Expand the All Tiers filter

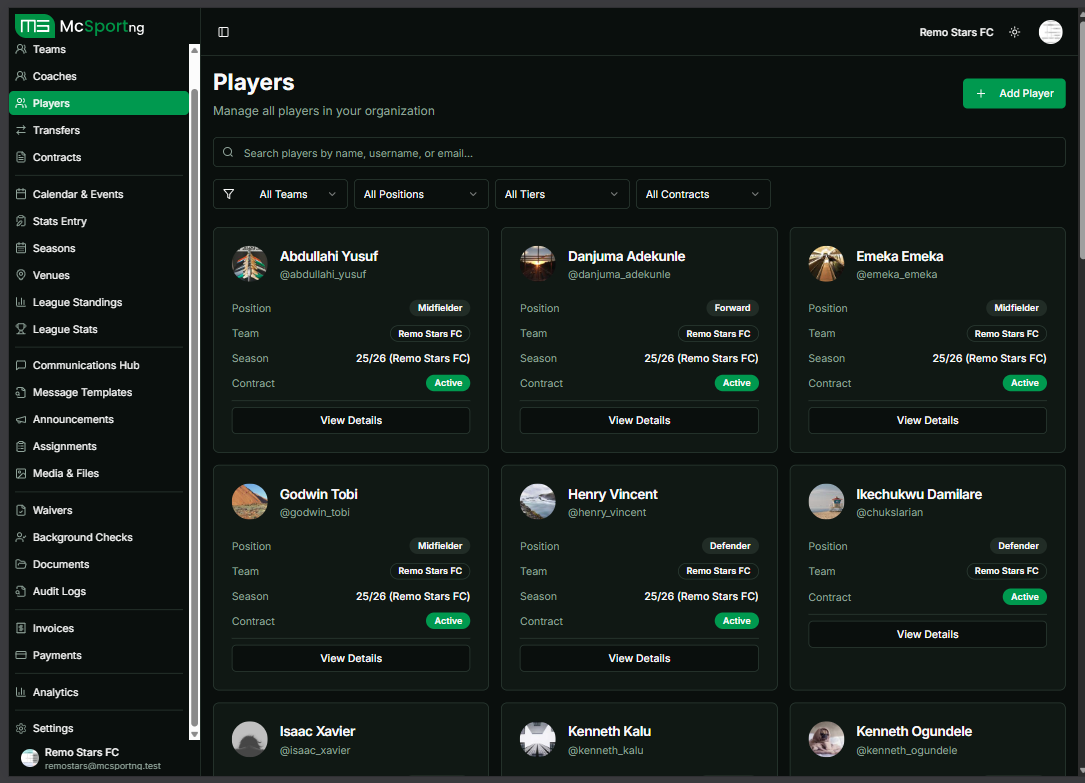point(562,193)
